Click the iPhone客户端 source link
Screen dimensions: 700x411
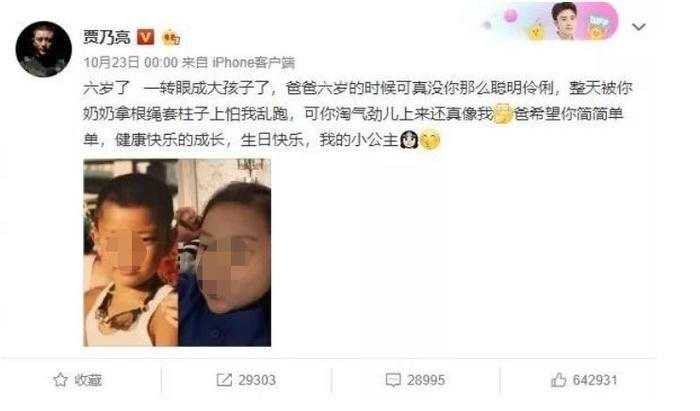point(253,62)
